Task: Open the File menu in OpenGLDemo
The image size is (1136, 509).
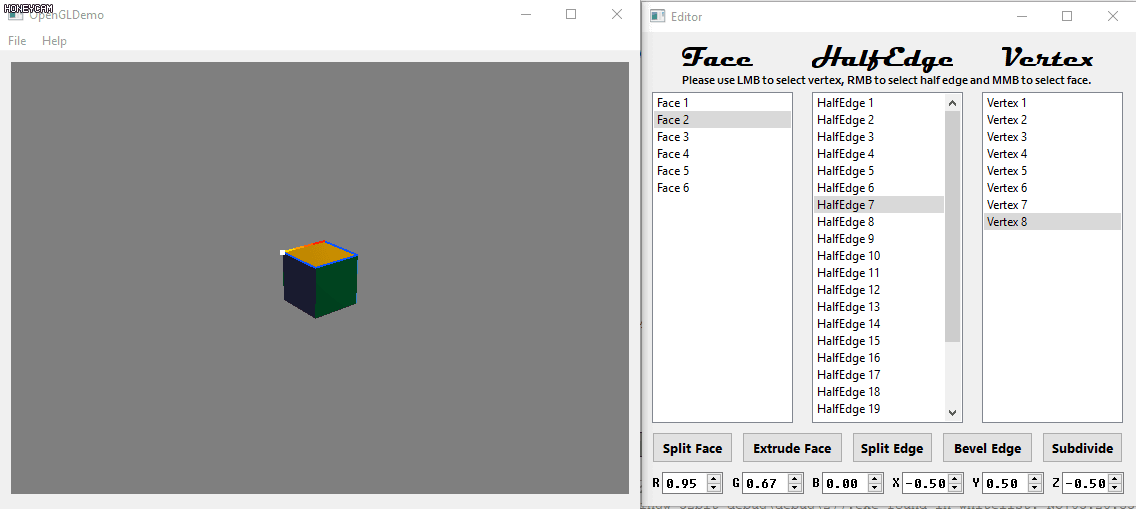Action: [17, 41]
